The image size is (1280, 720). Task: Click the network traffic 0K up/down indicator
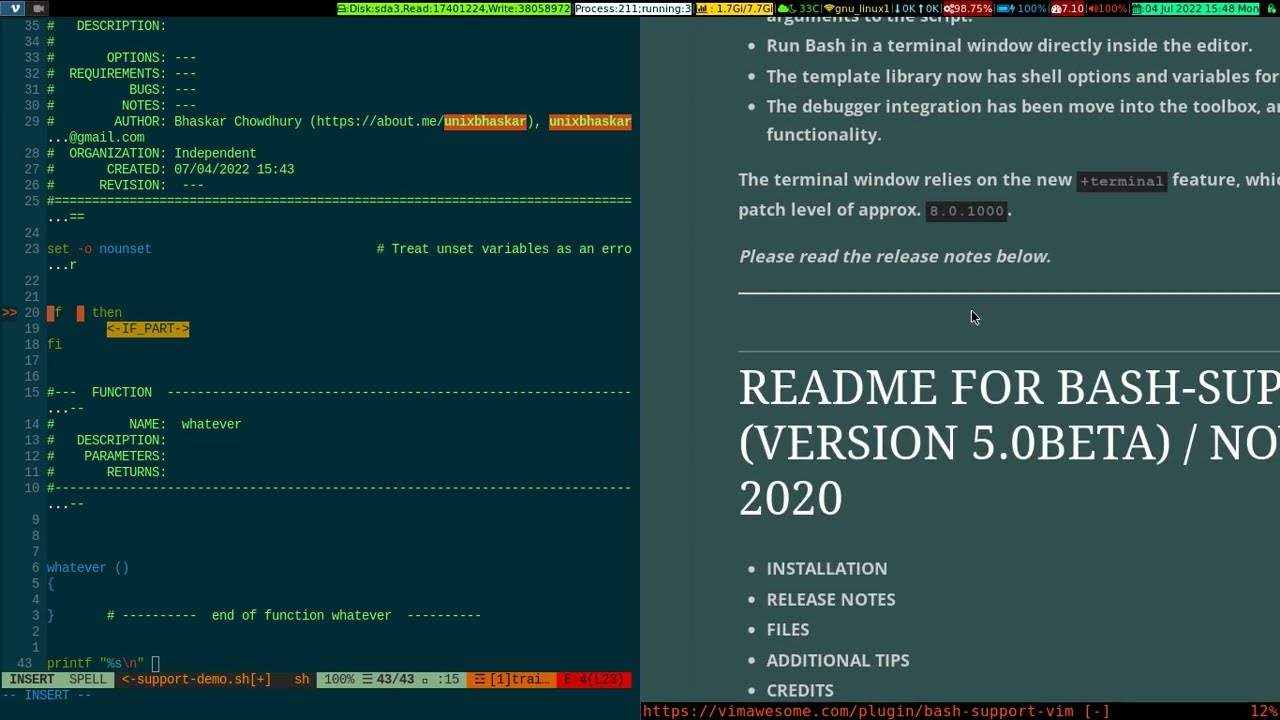pyautogui.click(x=915, y=8)
